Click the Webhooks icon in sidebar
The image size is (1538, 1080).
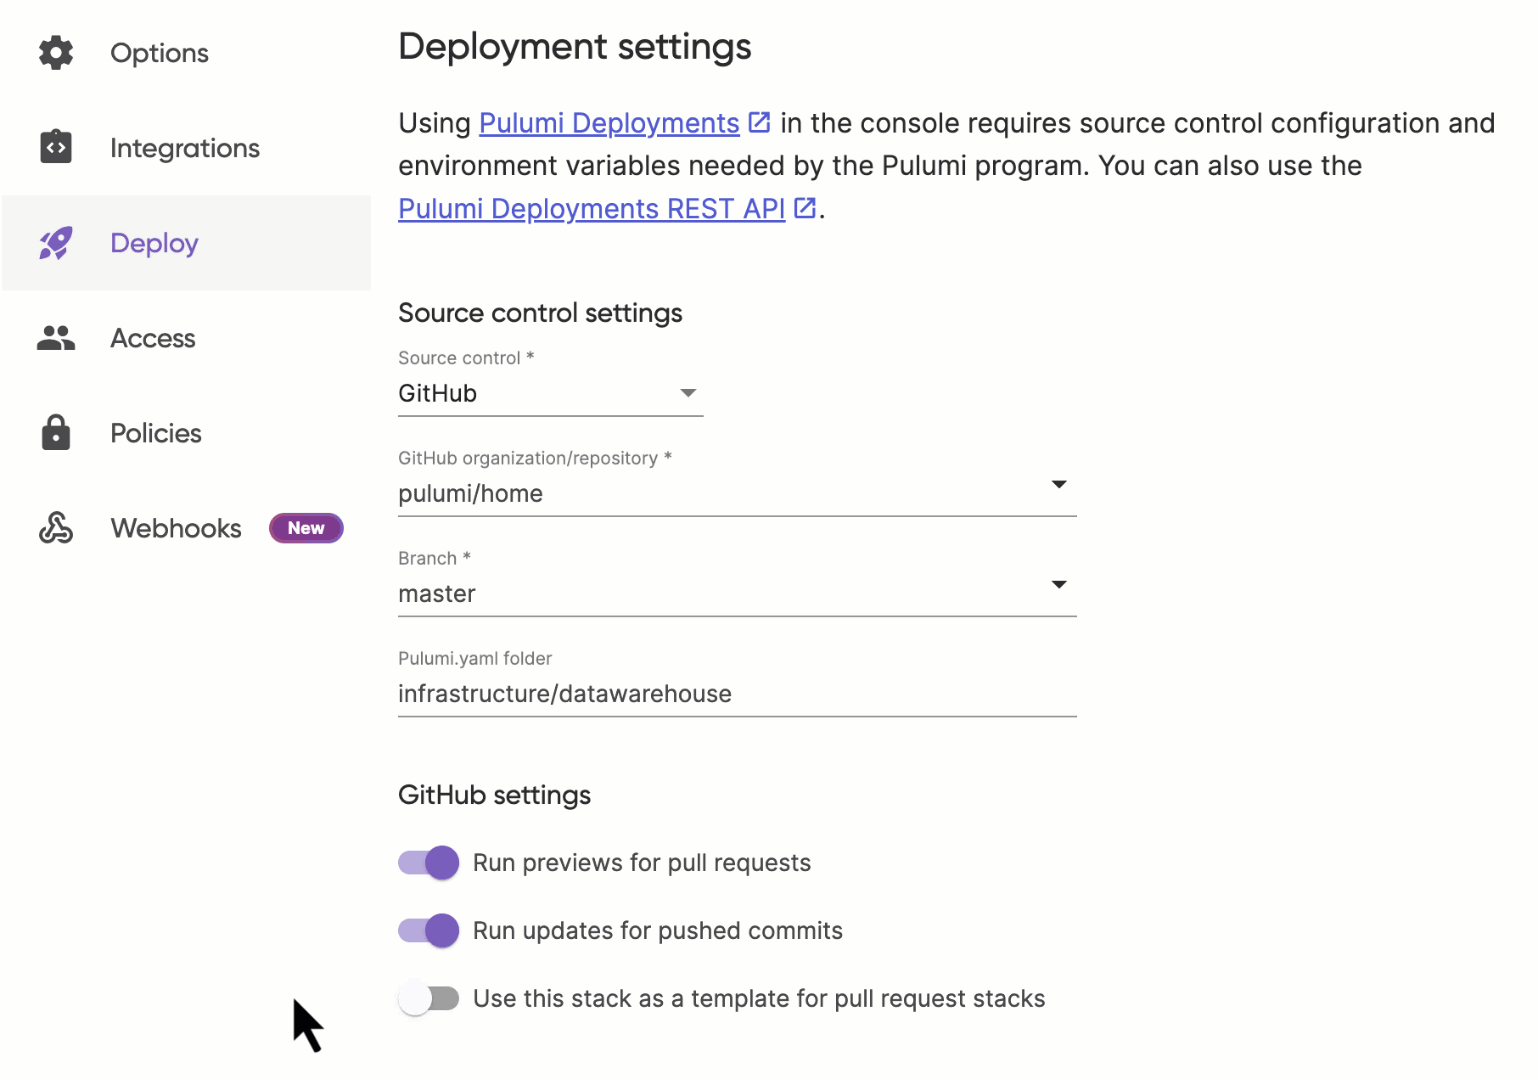[56, 528]
